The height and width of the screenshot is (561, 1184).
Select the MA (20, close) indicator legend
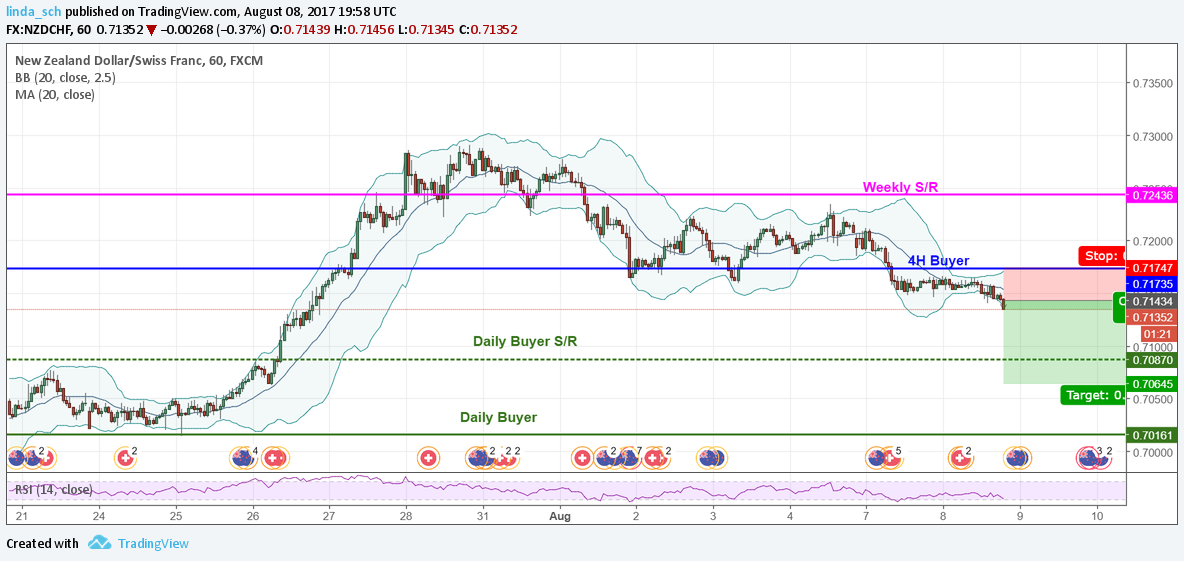click(x=54, y=94)
